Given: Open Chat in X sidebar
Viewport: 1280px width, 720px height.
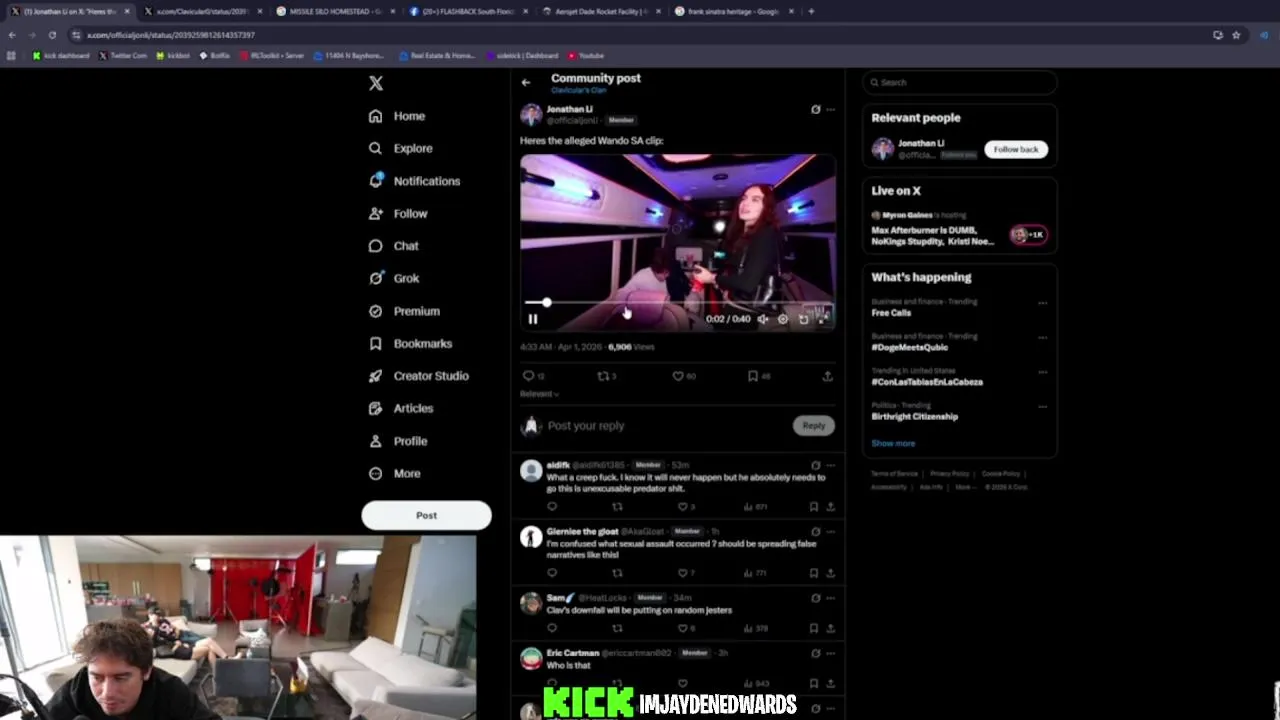Looking at the screenshot, I should tap(393, 246).
